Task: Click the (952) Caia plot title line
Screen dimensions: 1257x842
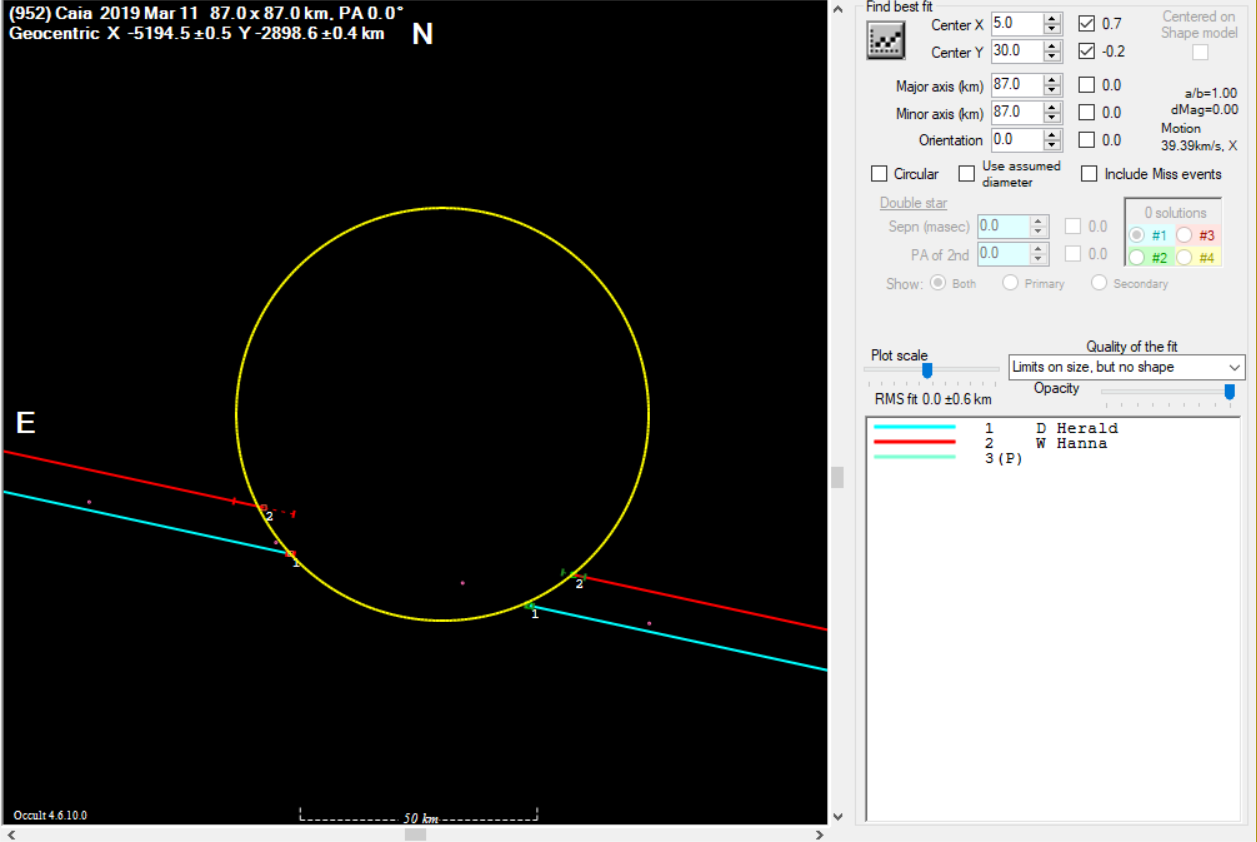Action: [205, 15]
